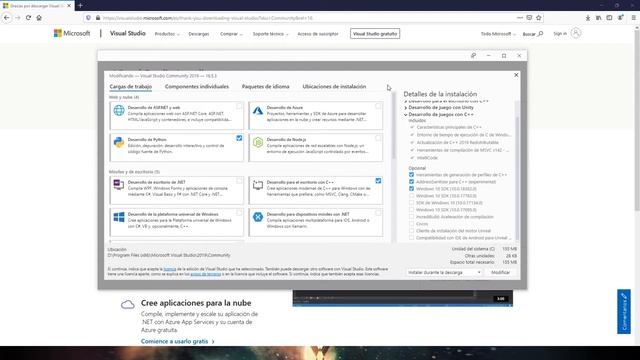The image size is (640, 360).
Task: Check the Cocos optional component
Action: click(x=411, y=224)
